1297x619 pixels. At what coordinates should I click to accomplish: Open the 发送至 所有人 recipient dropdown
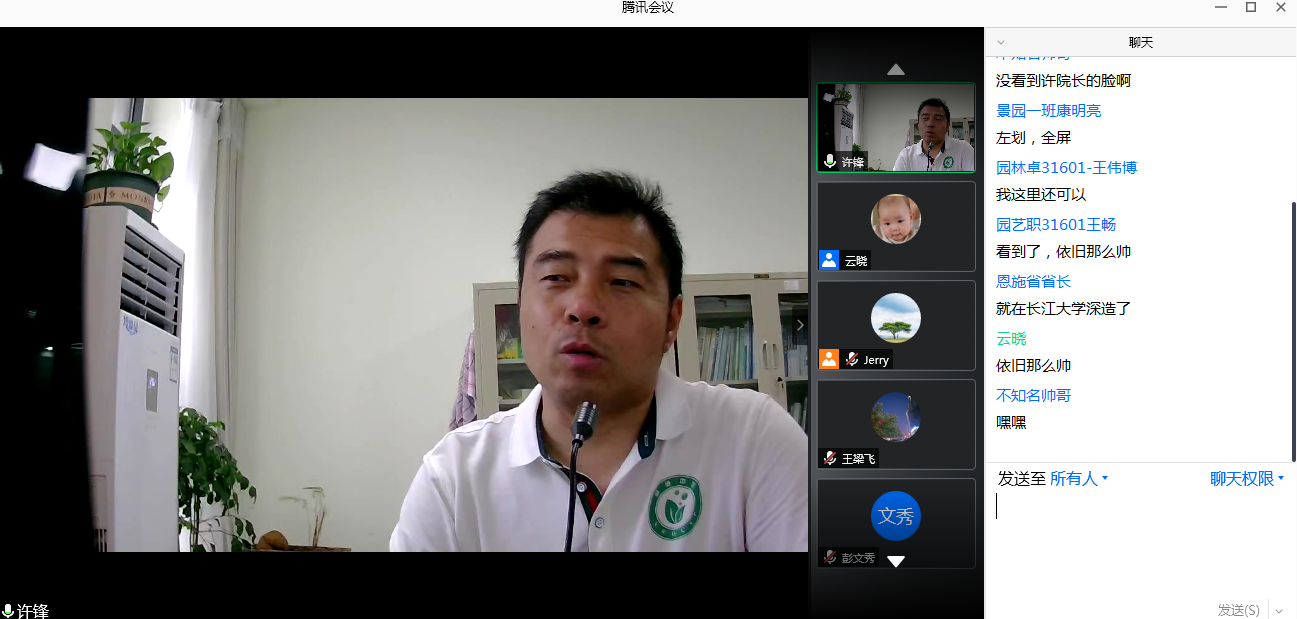[1079, 479]
